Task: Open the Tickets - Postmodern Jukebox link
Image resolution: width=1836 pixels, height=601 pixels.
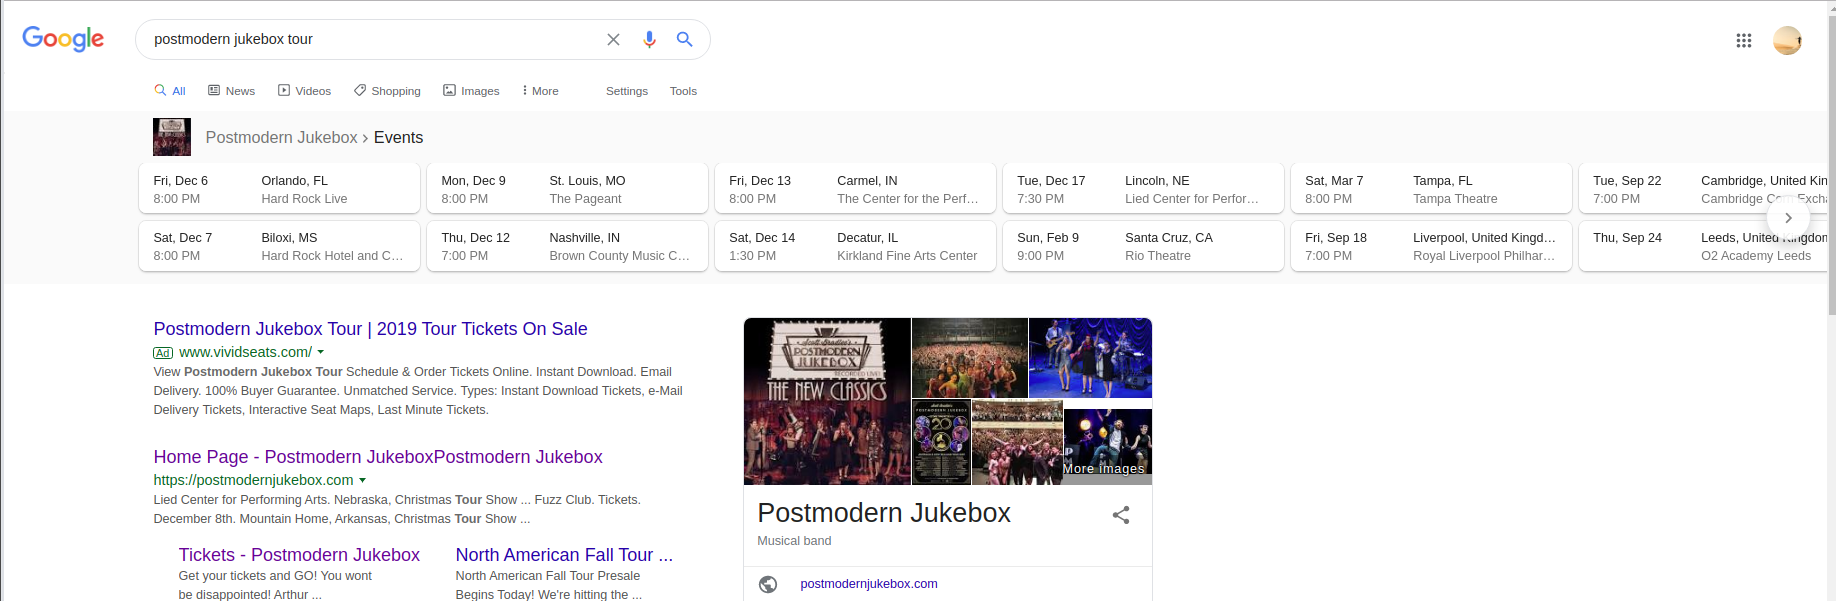Action: [299, 555]
